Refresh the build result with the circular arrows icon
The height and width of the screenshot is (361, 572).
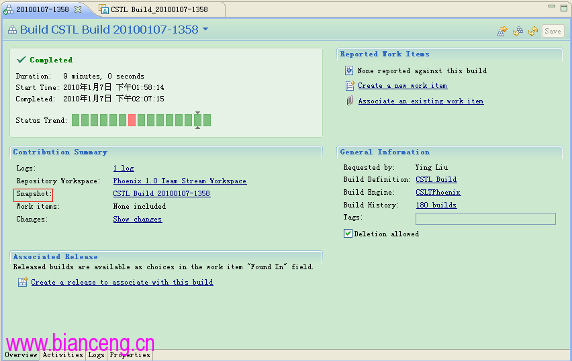click(533, 31)
